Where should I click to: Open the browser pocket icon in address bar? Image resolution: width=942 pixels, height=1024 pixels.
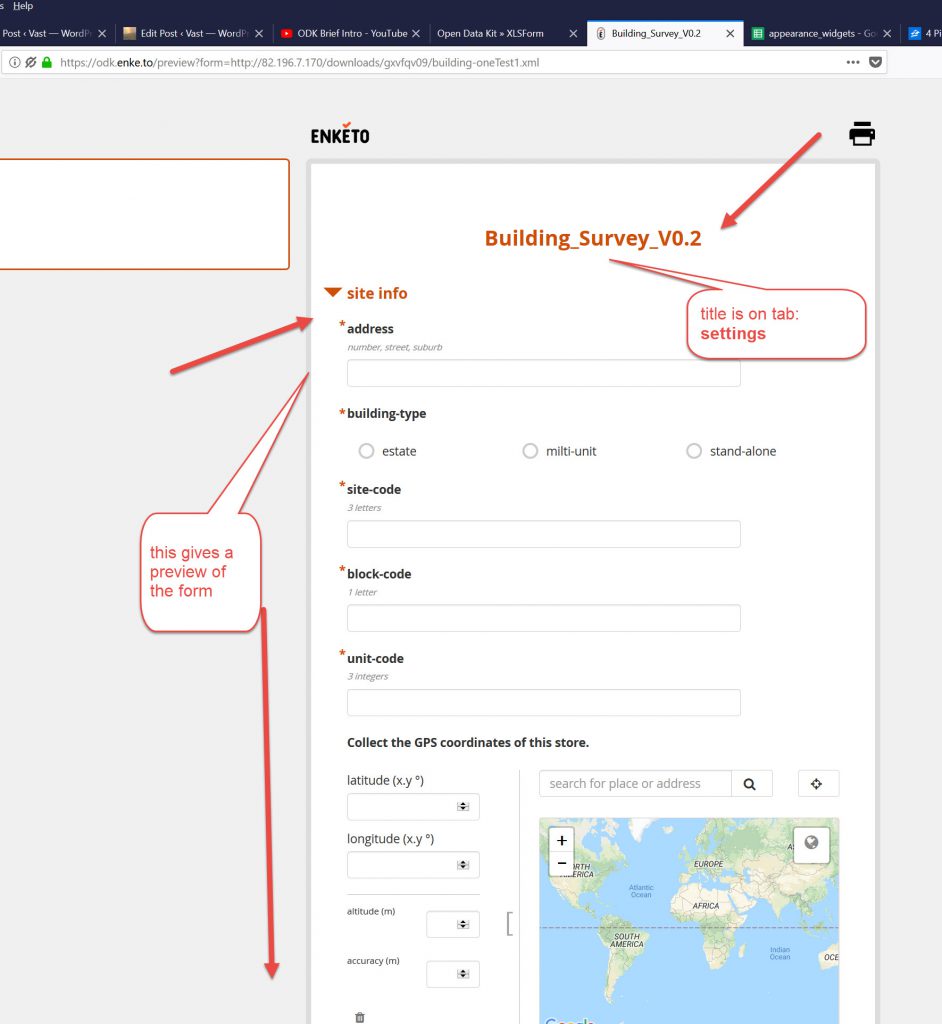click(876, 62)
